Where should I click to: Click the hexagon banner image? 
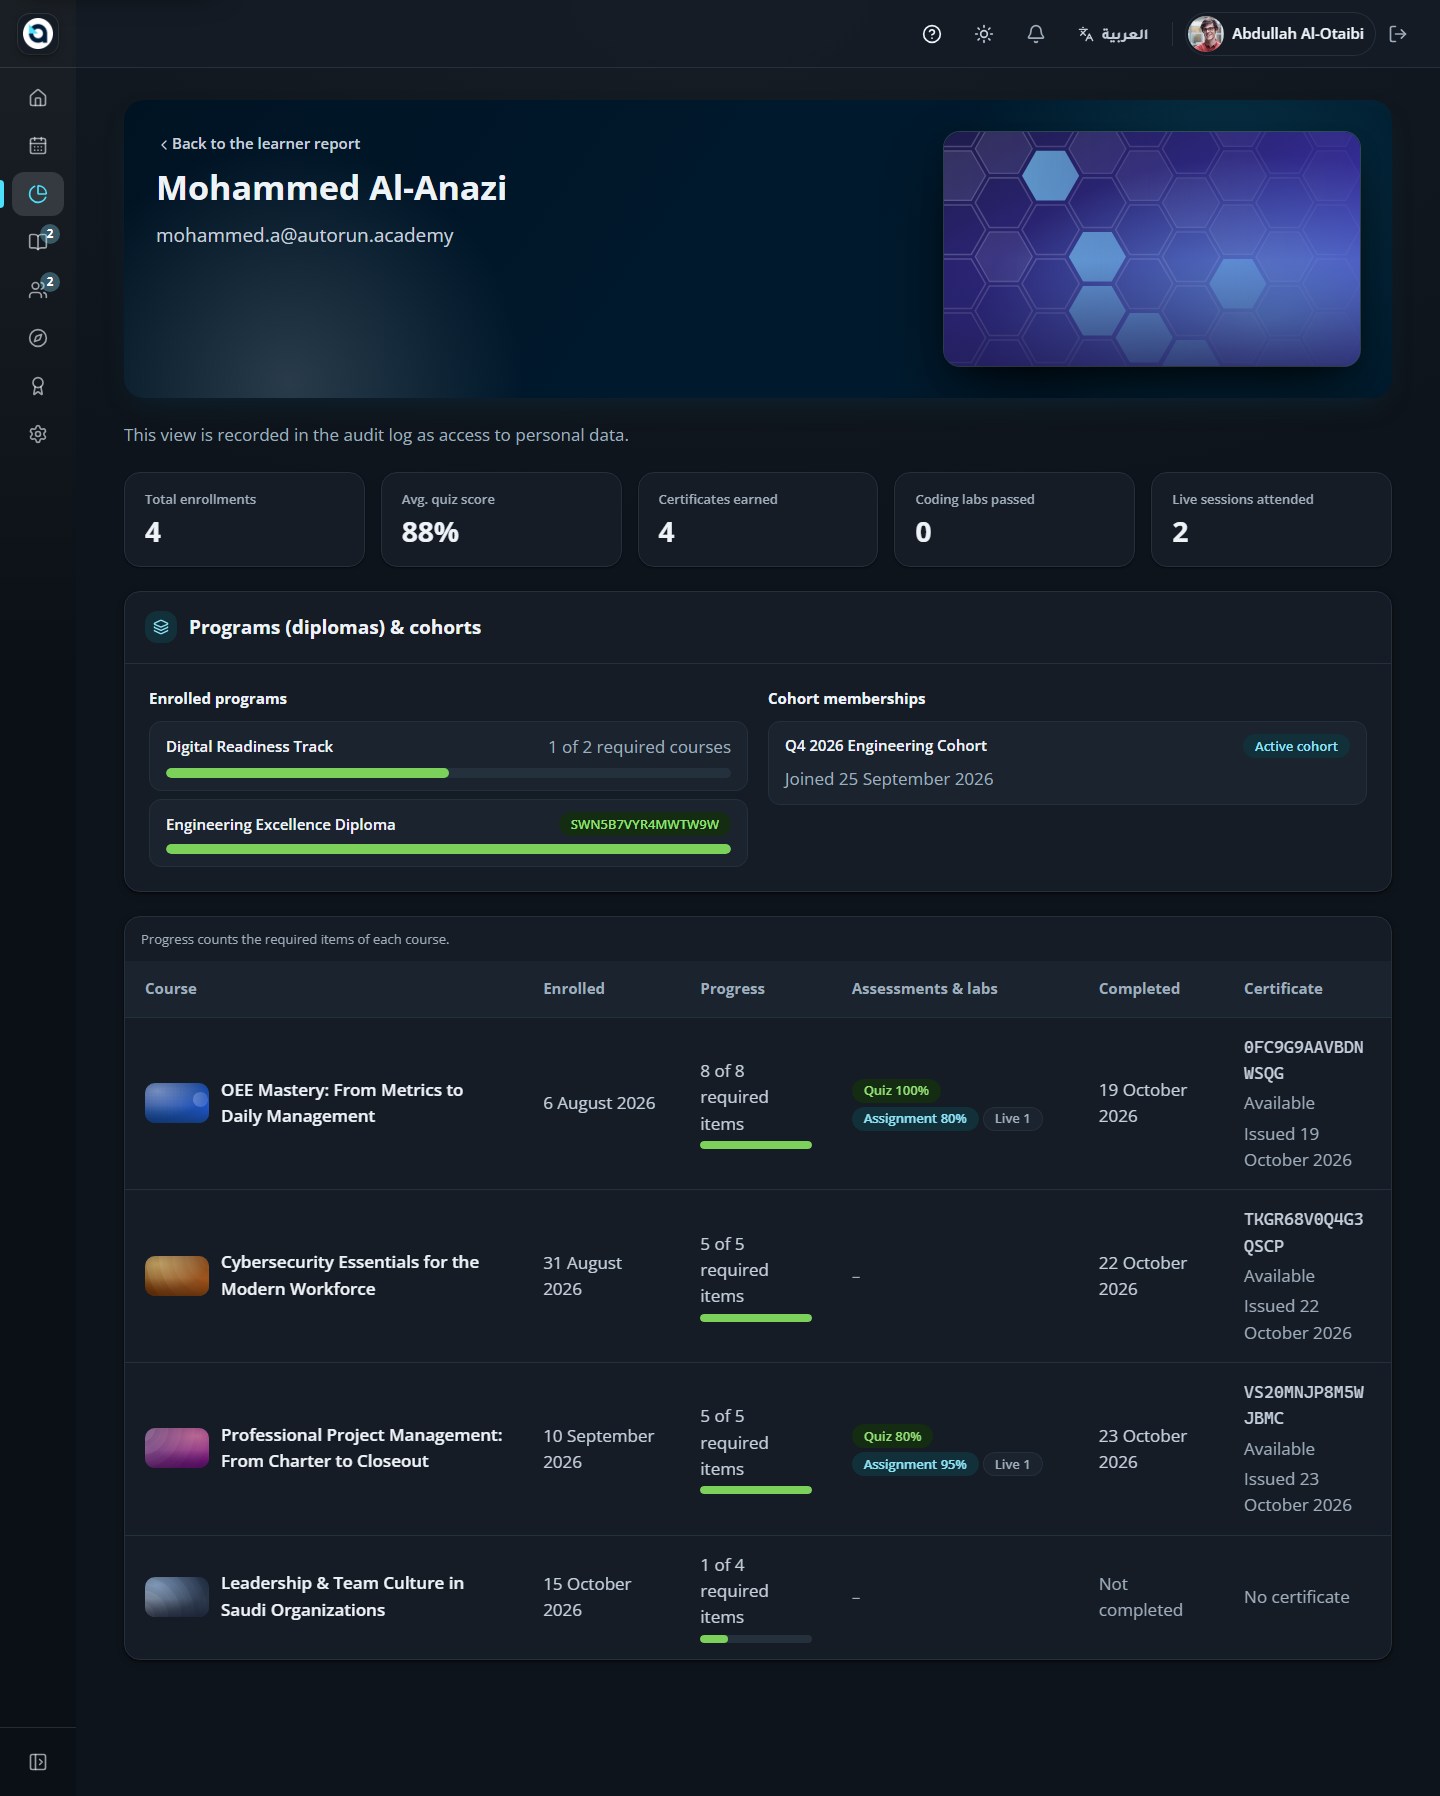(1151, 249)
